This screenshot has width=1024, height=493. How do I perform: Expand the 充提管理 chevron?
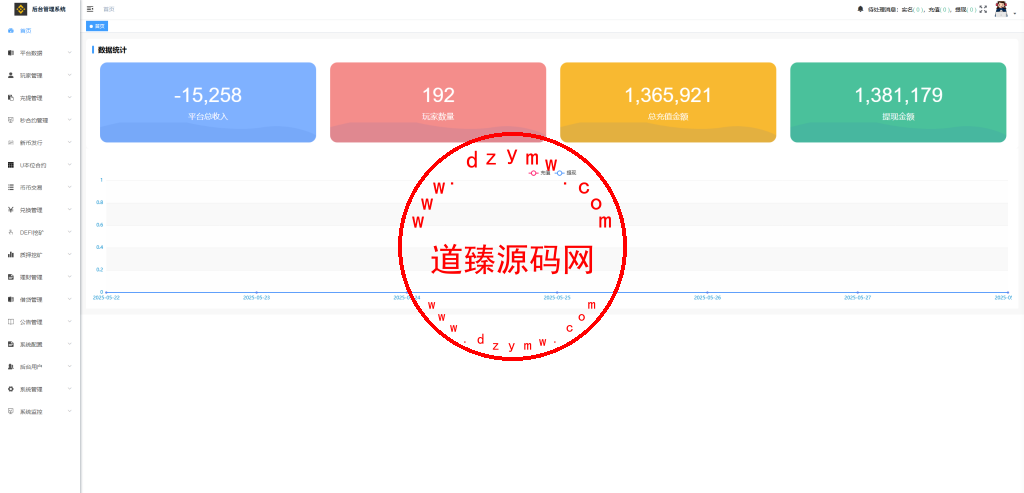click(70, 98)
